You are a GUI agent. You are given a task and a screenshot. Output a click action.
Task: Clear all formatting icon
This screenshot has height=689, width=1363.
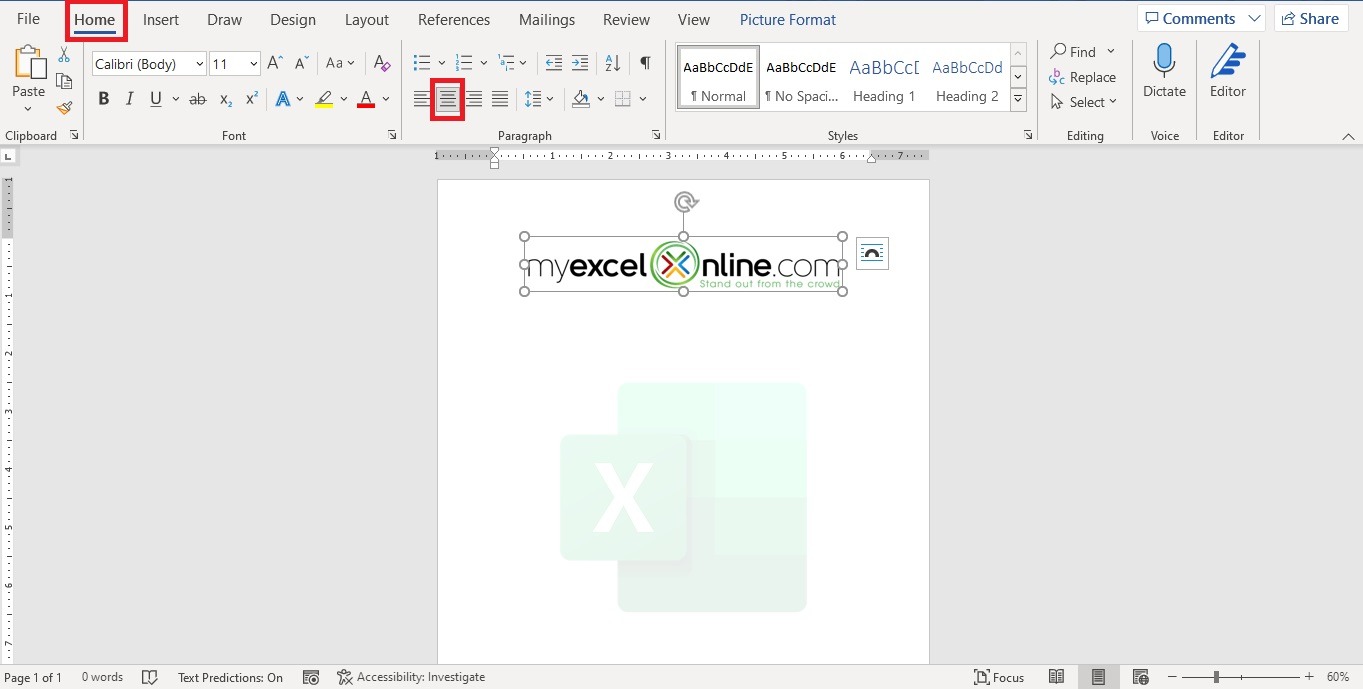point(382,63)
